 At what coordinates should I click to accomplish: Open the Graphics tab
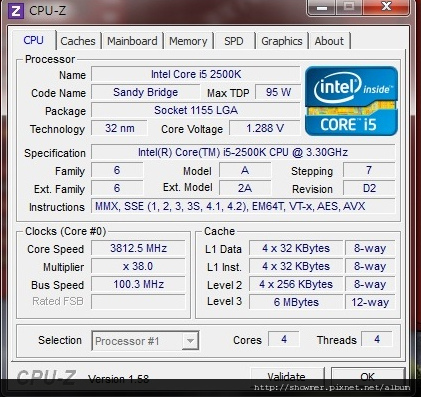[282, 41]
